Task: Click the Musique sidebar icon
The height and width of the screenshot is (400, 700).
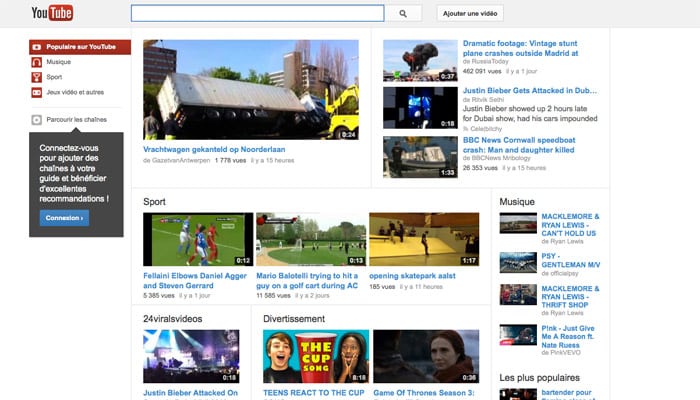Action: coord(36,62)
